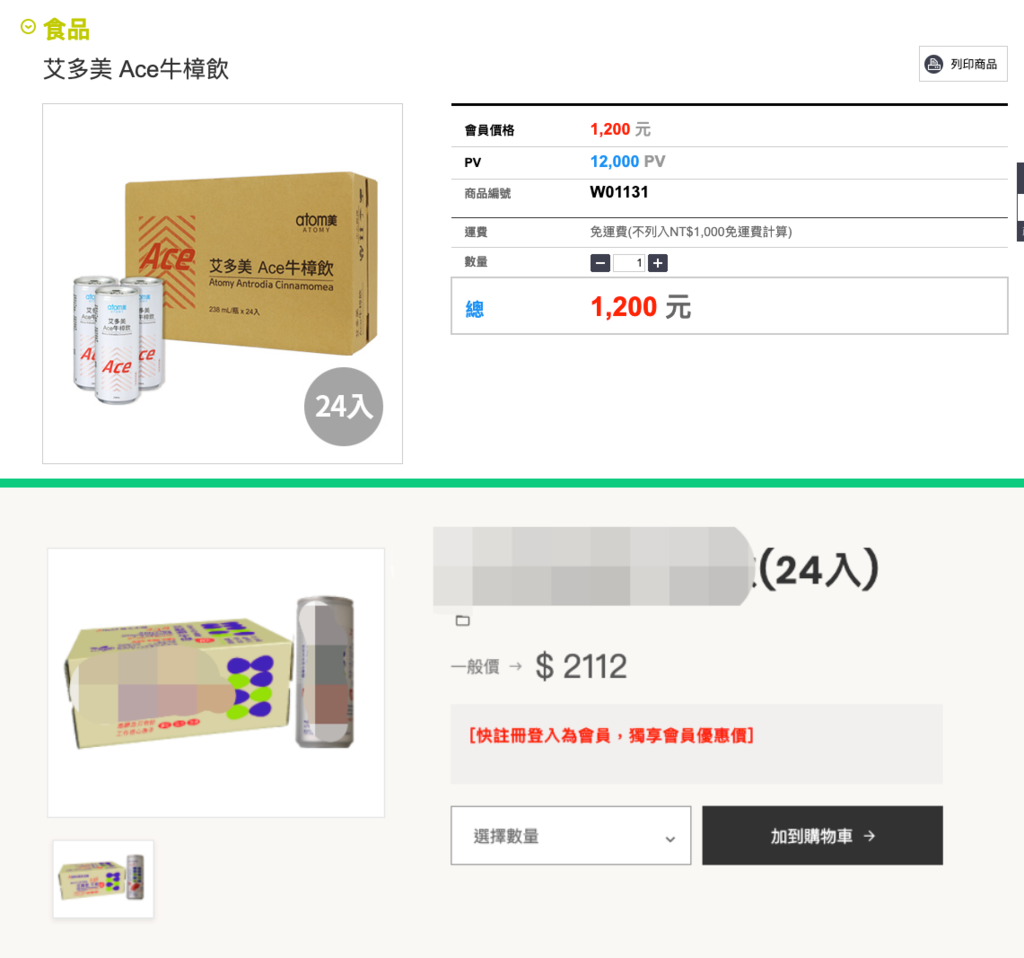The height and width of the screenshot is (958, 1024).
Task: Click the green circled chevron beside 食品
Action: click(x=28, y=27)
